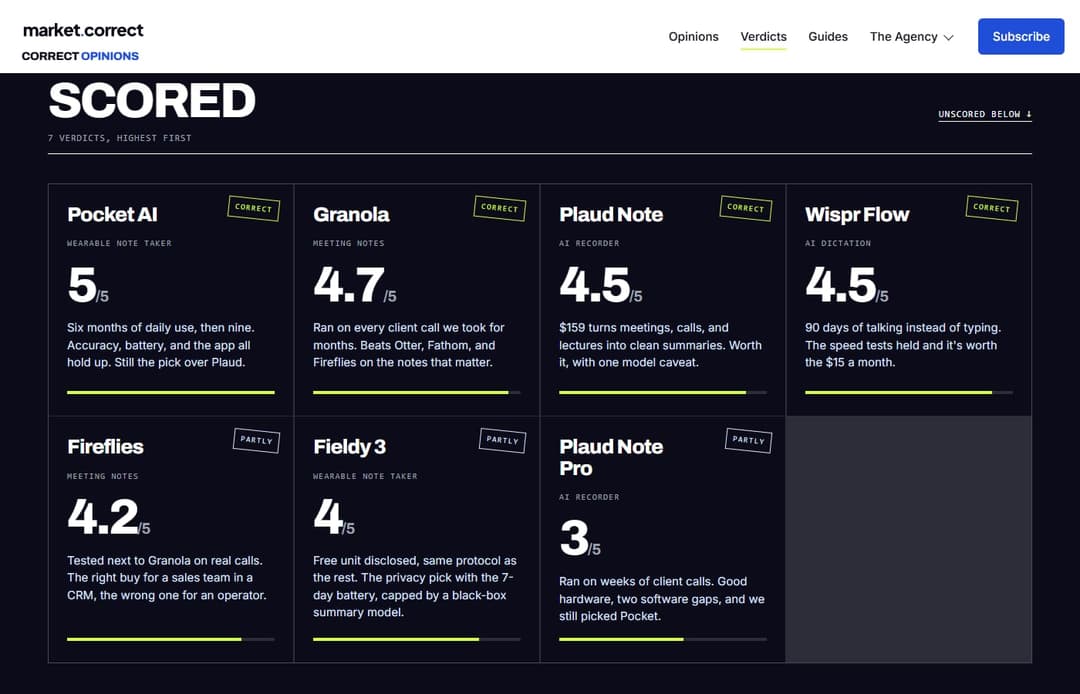1080x694 pixels.
Task: Open the Granola verdict title
Action: [351, 214]
